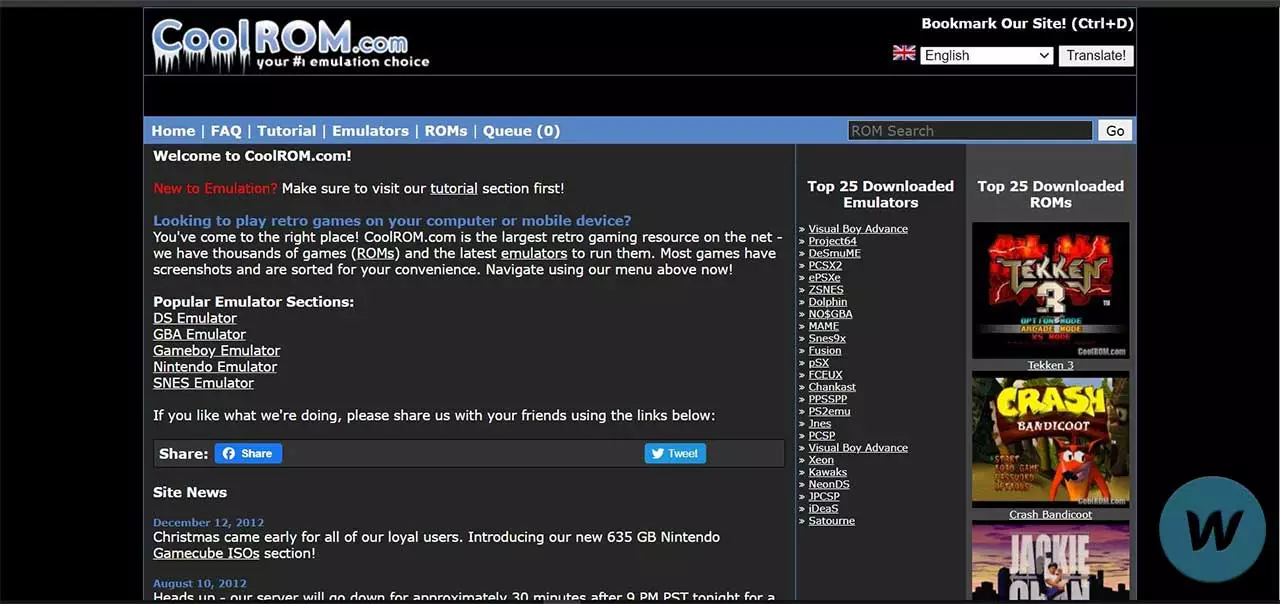Click the Go search button
Image resolution: width=1280 pixels, height=604 pixels.
coord(1115,130)
